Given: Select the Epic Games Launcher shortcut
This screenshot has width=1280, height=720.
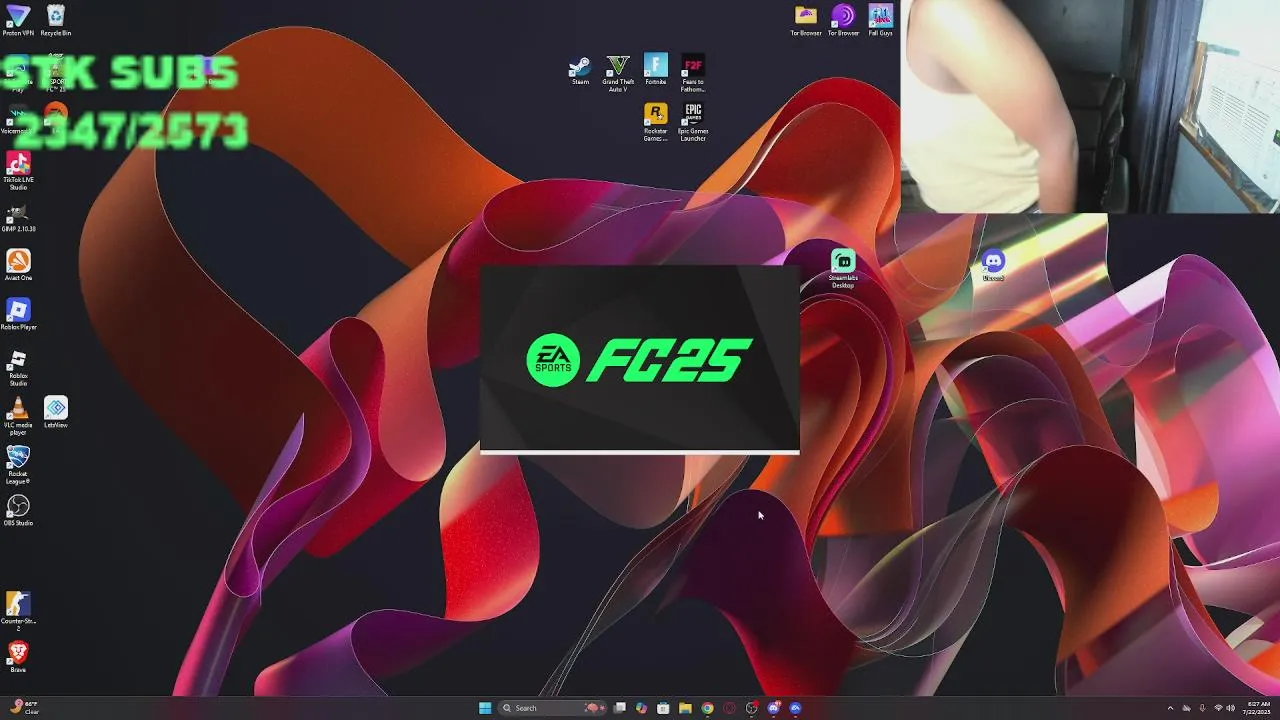Looking at the screenshot, I should [x=693, y=122].
